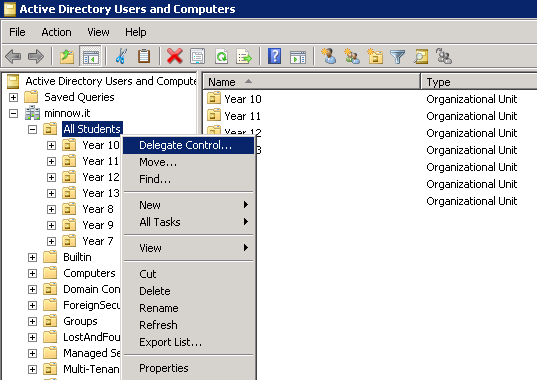This screenshot has width=537, height=380.
Task: Select Builtin in the tree
Action: (77, 257)
